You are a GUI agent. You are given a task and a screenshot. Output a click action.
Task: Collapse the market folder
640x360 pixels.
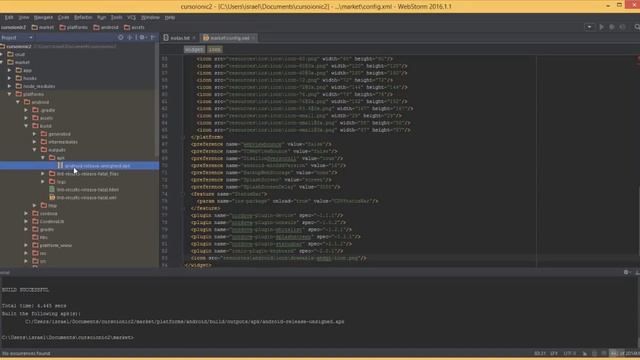2,62
